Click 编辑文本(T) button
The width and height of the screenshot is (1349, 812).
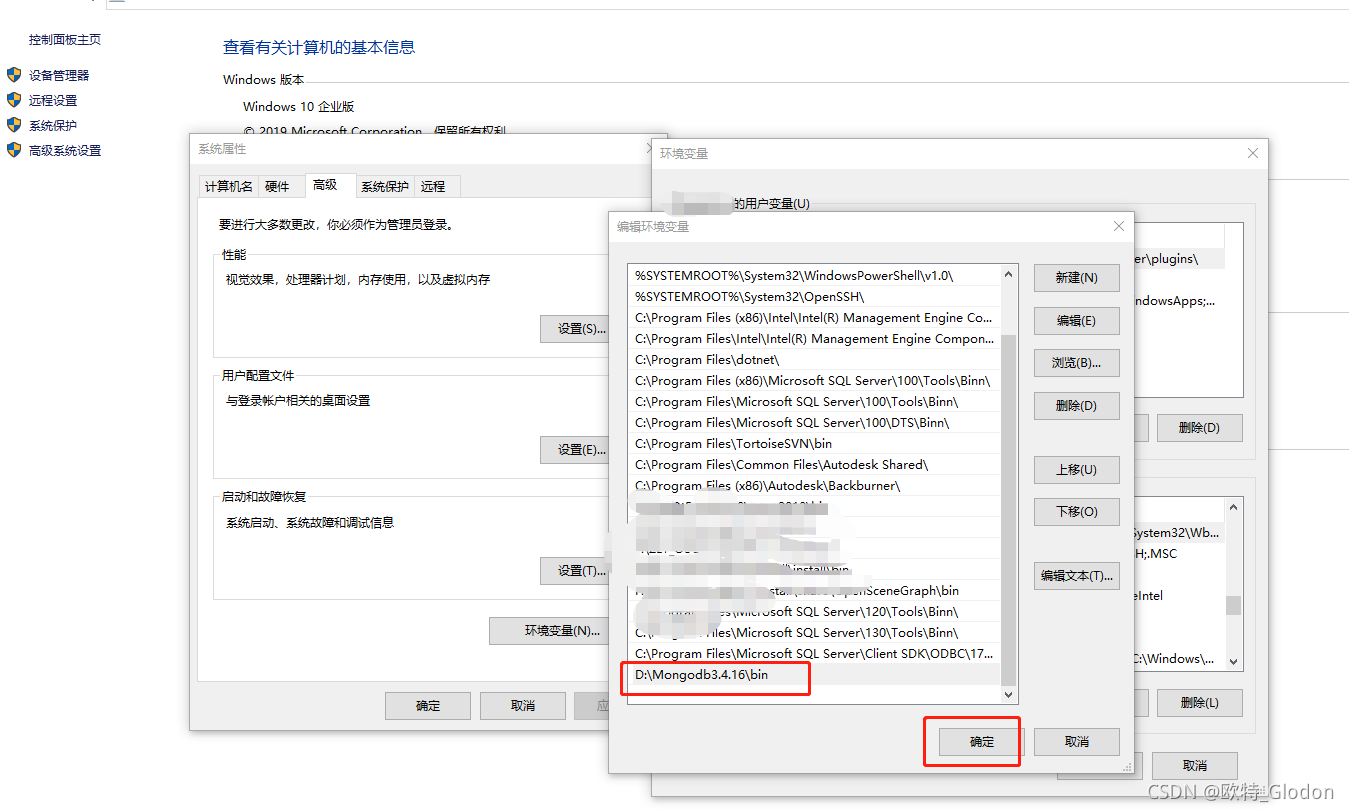click(x=1076, y=575)
